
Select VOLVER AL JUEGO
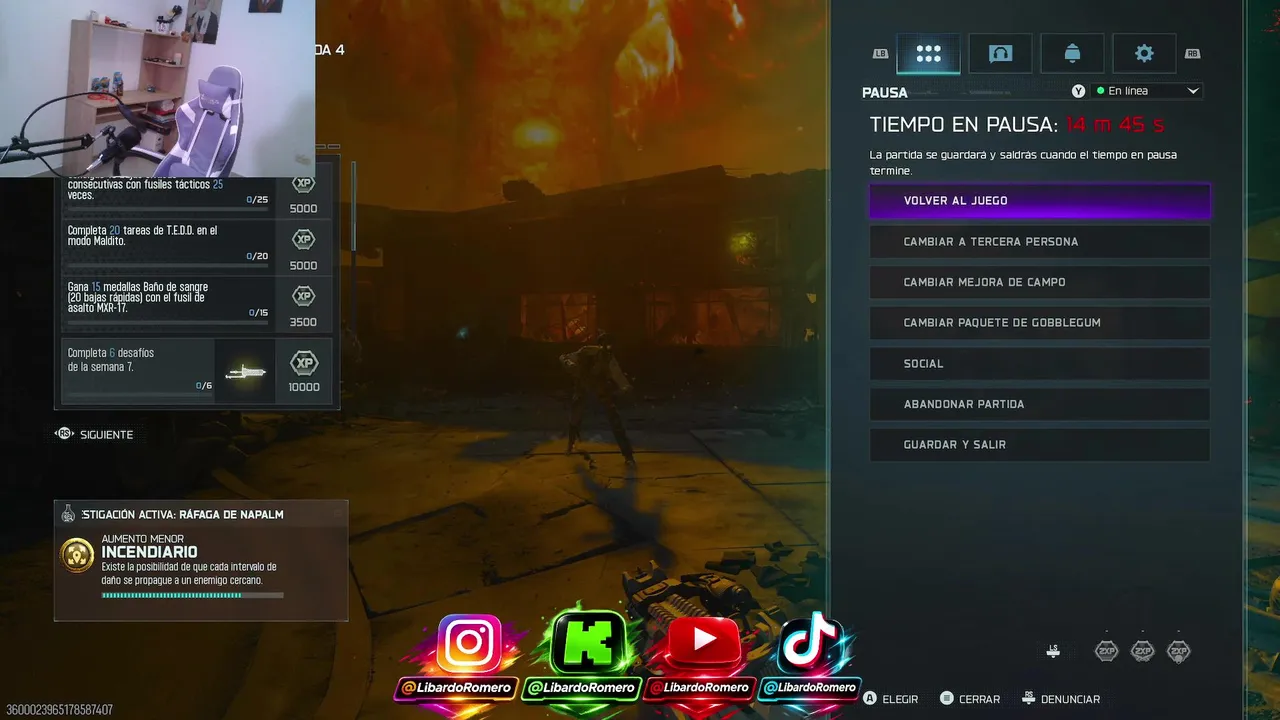click(x=1040, y=201)
